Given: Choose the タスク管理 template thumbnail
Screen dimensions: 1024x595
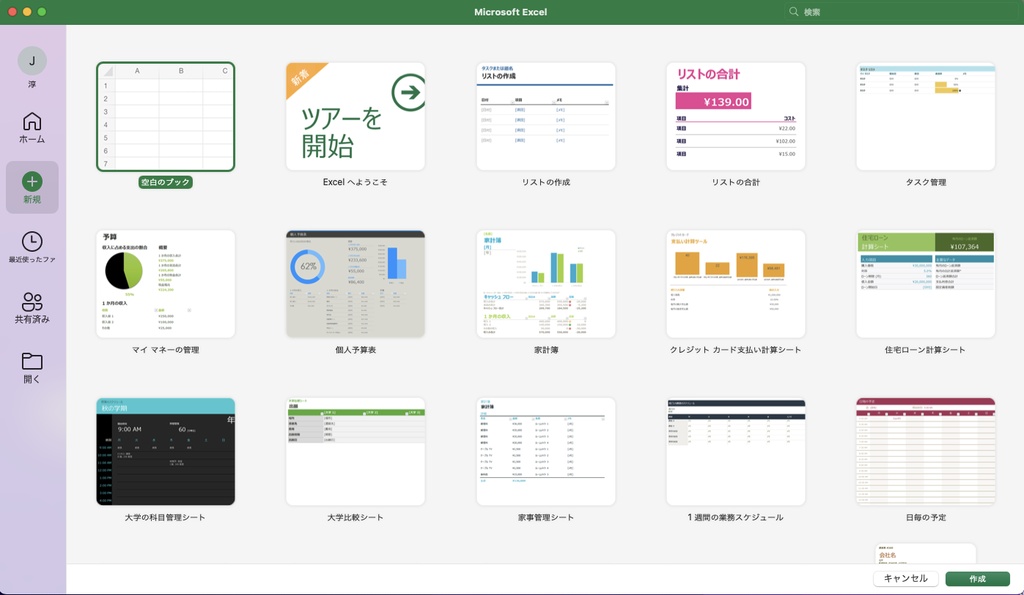Looking at the screenshot, I should pos(925,117).
